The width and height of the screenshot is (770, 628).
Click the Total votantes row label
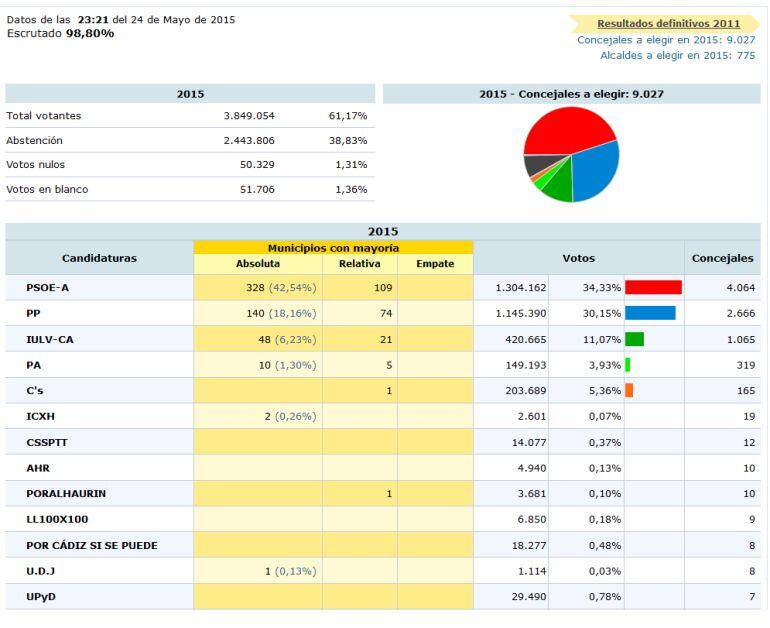tap(44, 116)
